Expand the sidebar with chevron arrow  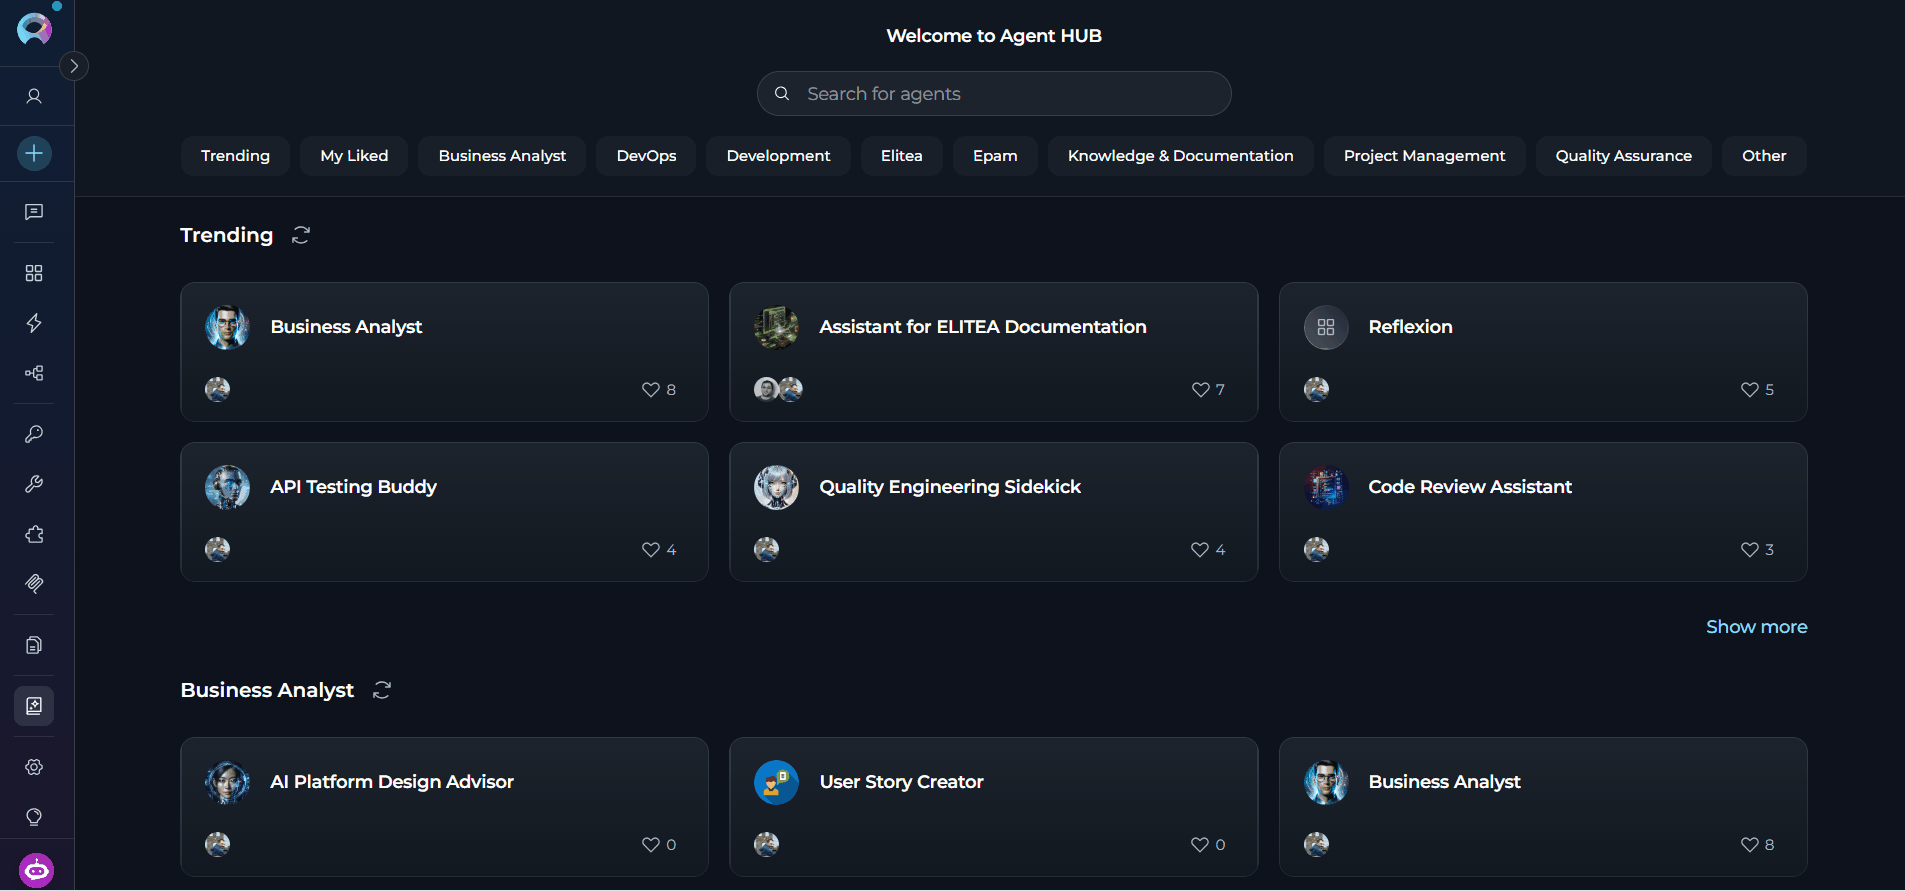click(74, 66)
